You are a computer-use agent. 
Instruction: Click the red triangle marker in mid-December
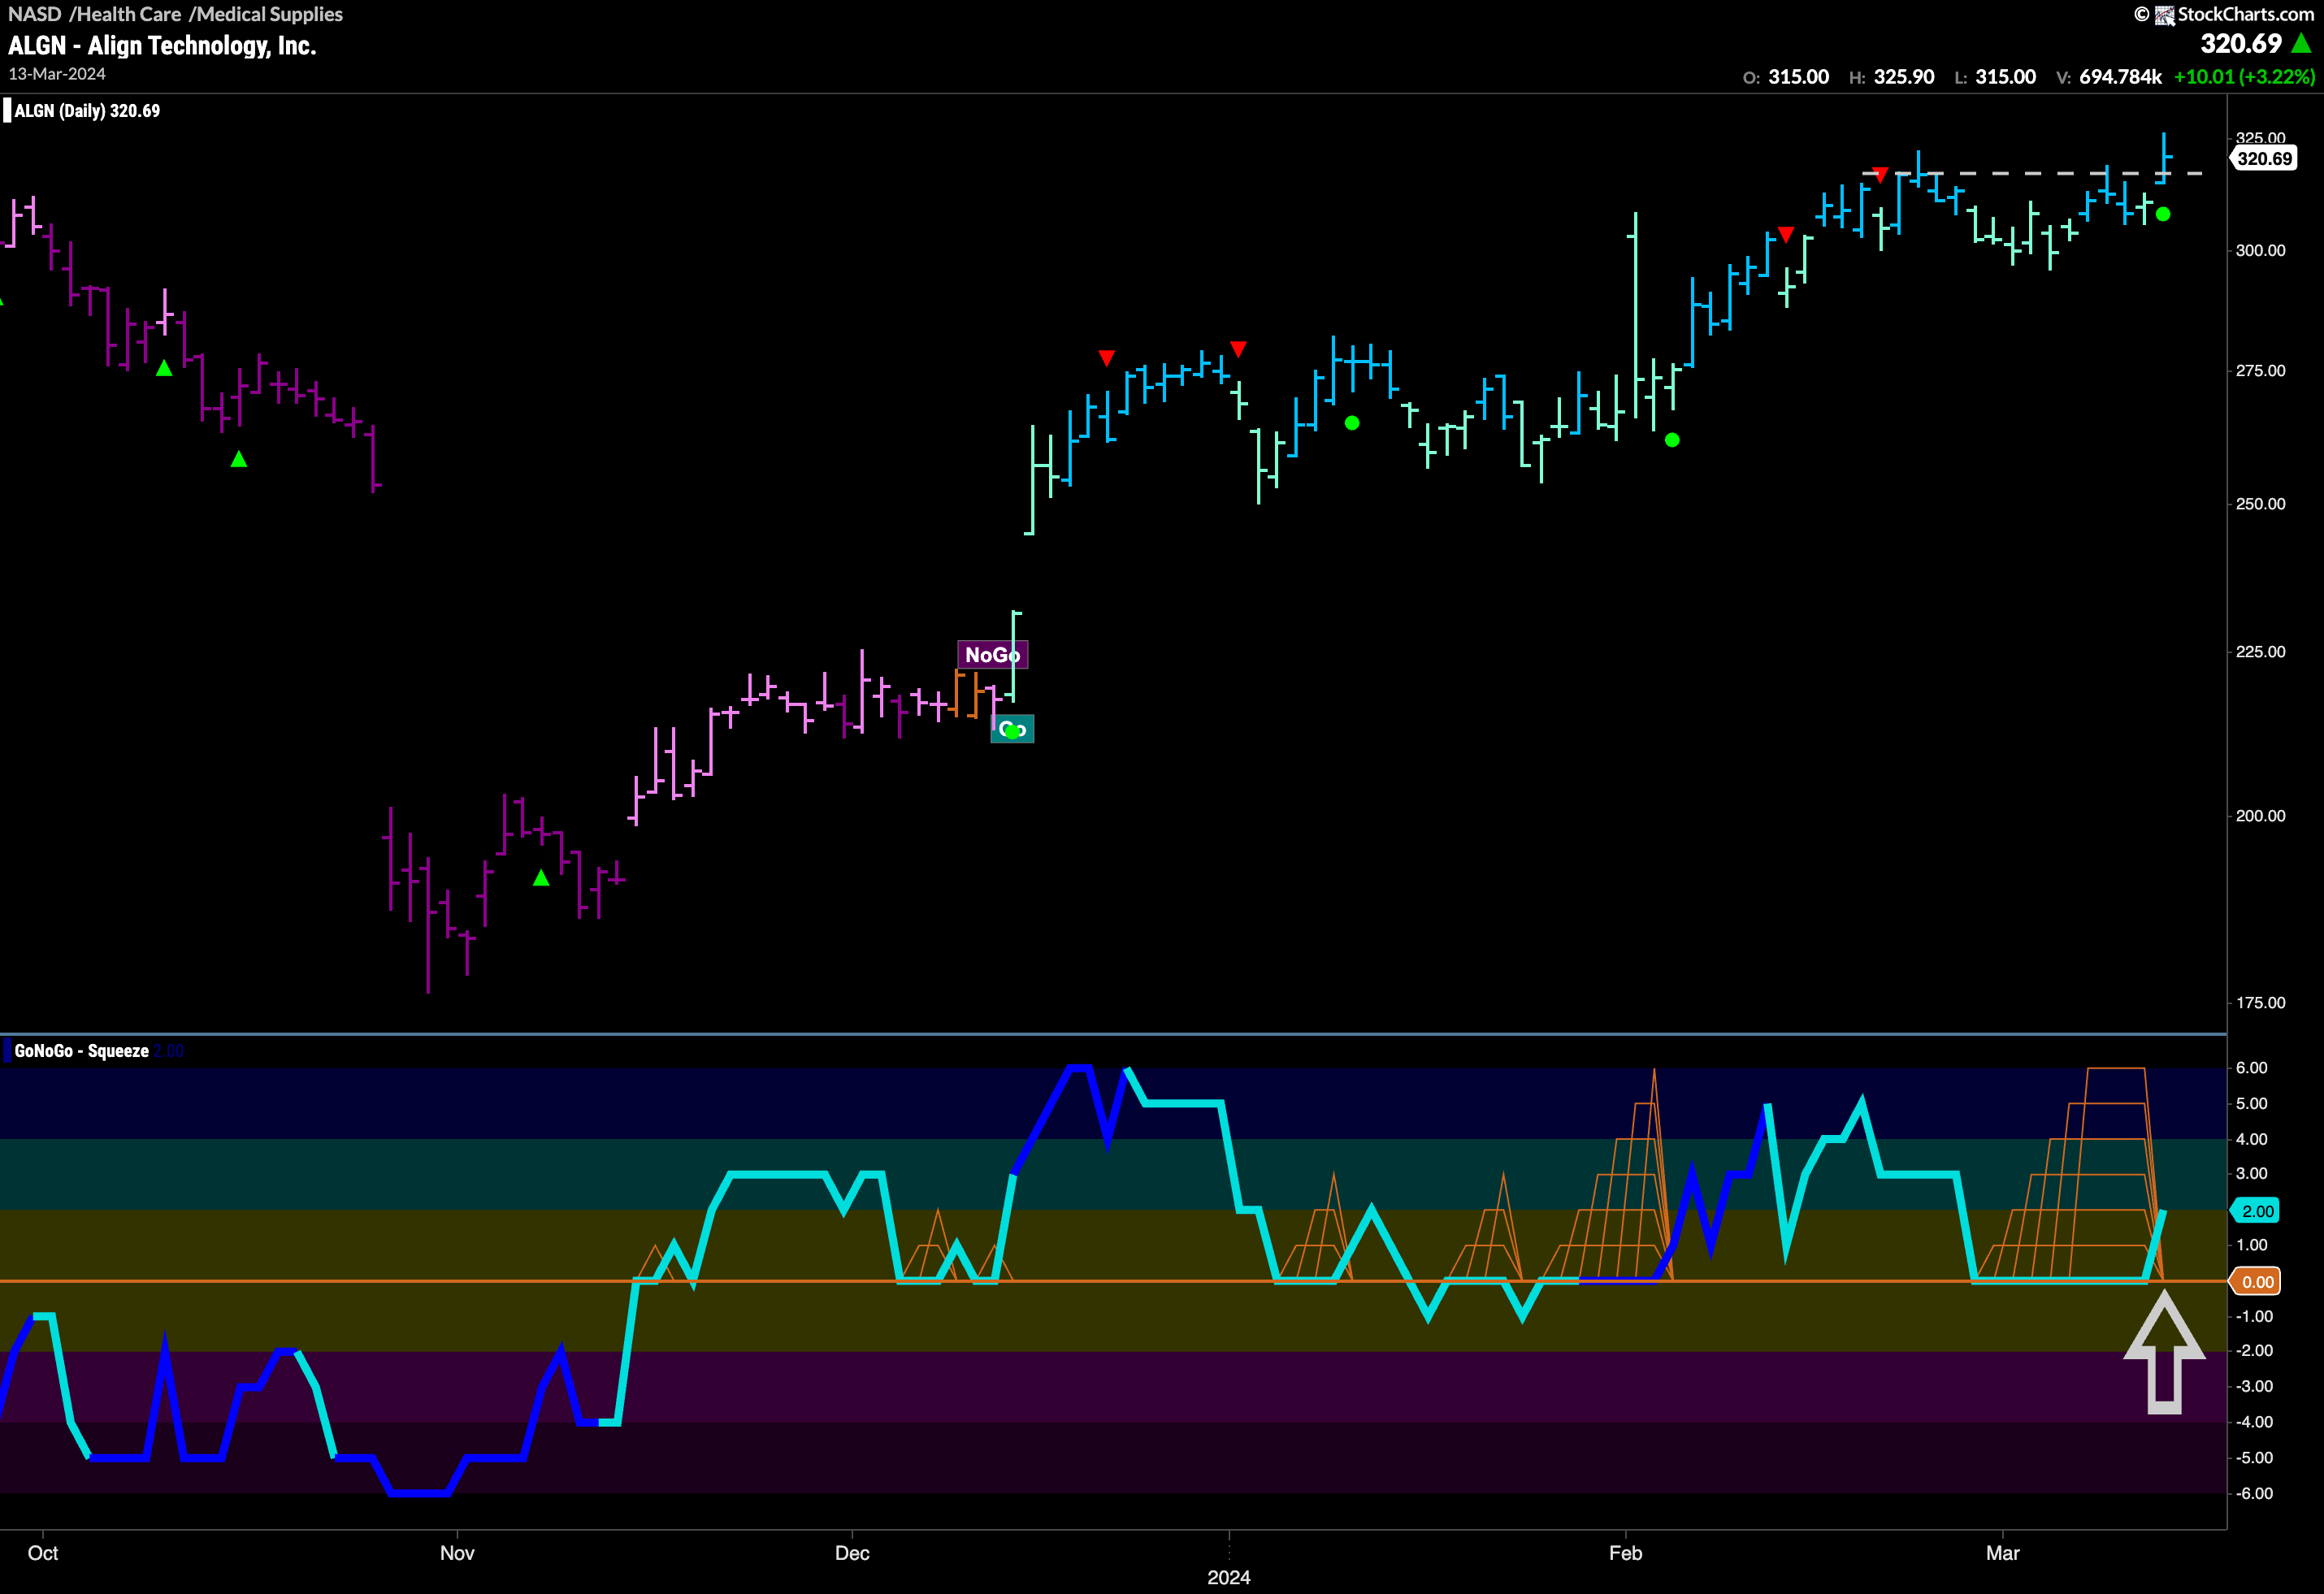click(x=1106, y=358)
